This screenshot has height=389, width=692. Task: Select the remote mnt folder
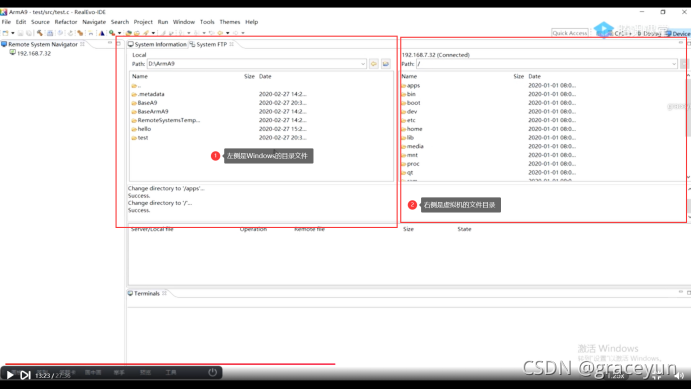[x=409, y=155]
